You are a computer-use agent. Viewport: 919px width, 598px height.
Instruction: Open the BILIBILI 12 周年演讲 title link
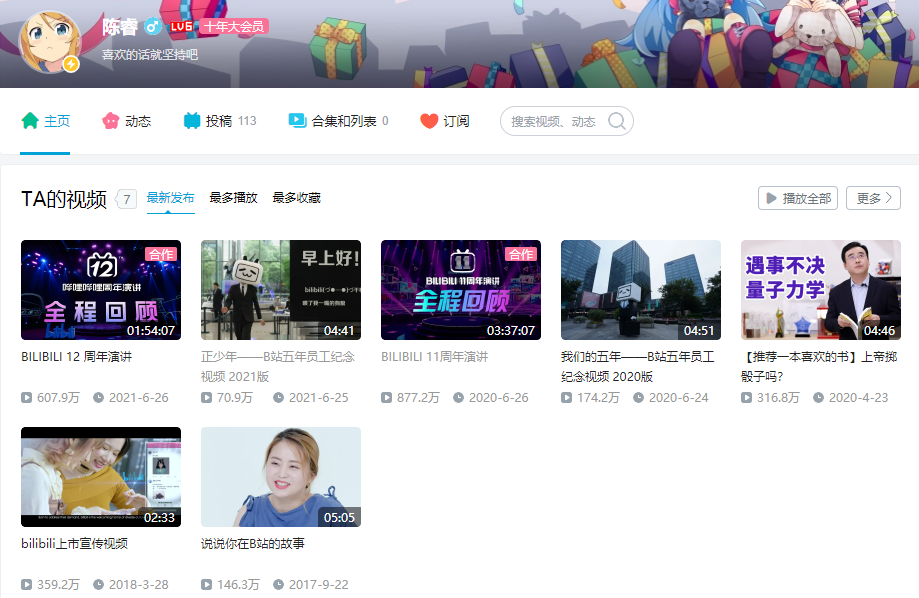[x=76, y=356]
